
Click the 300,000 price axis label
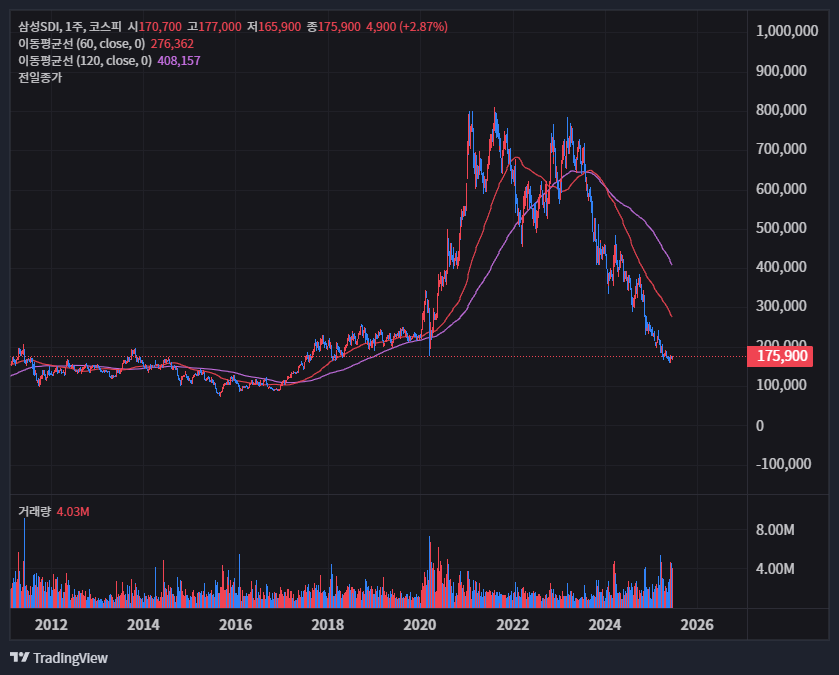coord(781,306)
